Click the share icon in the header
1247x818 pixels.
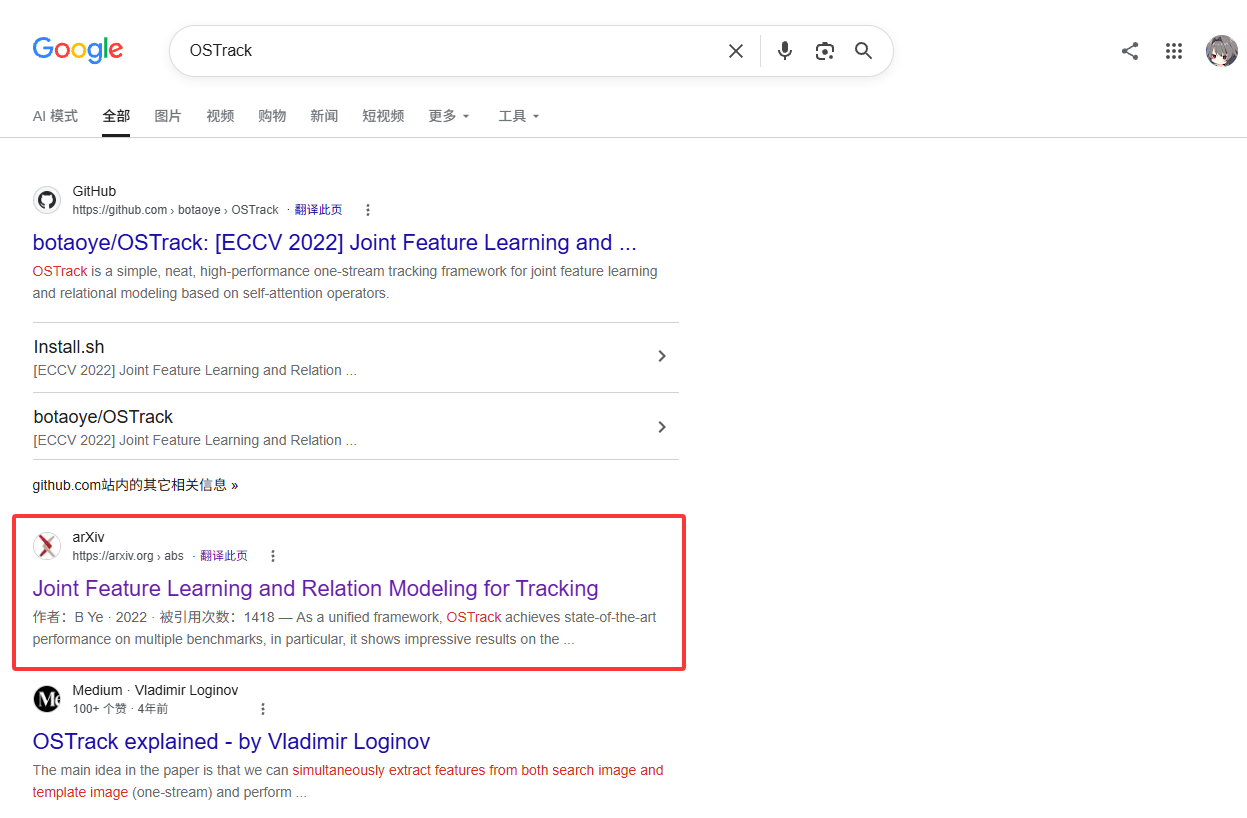[1130, 51]
